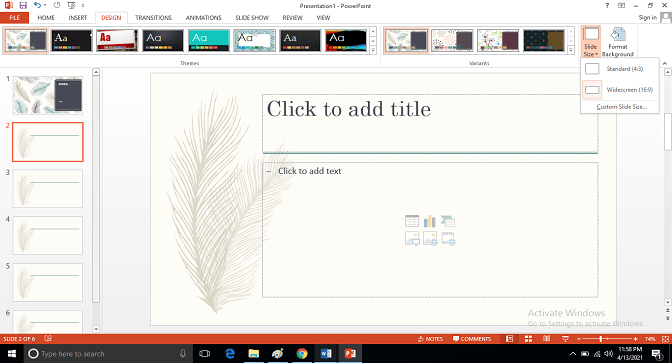Switch to the HOME tab
This screenshot has height=363, width=672.
46,18
